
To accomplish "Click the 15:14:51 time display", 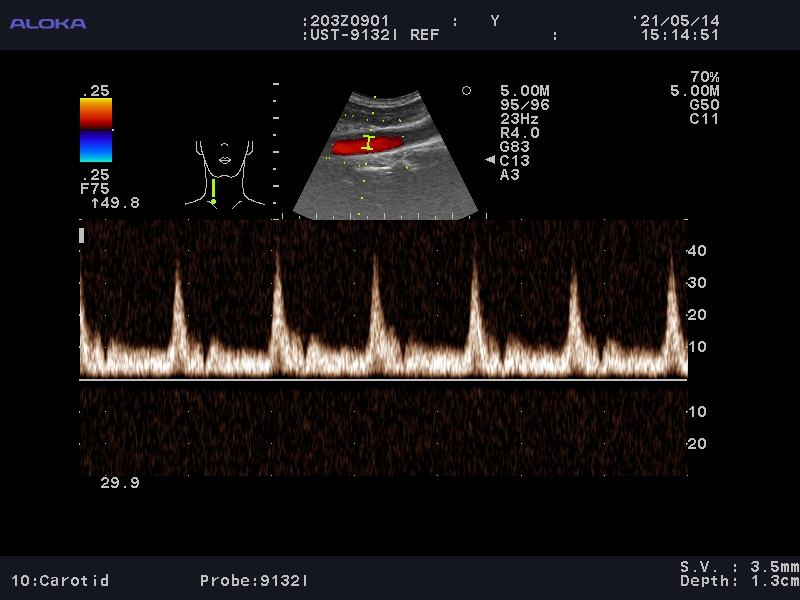I will [x=680, y=34].
